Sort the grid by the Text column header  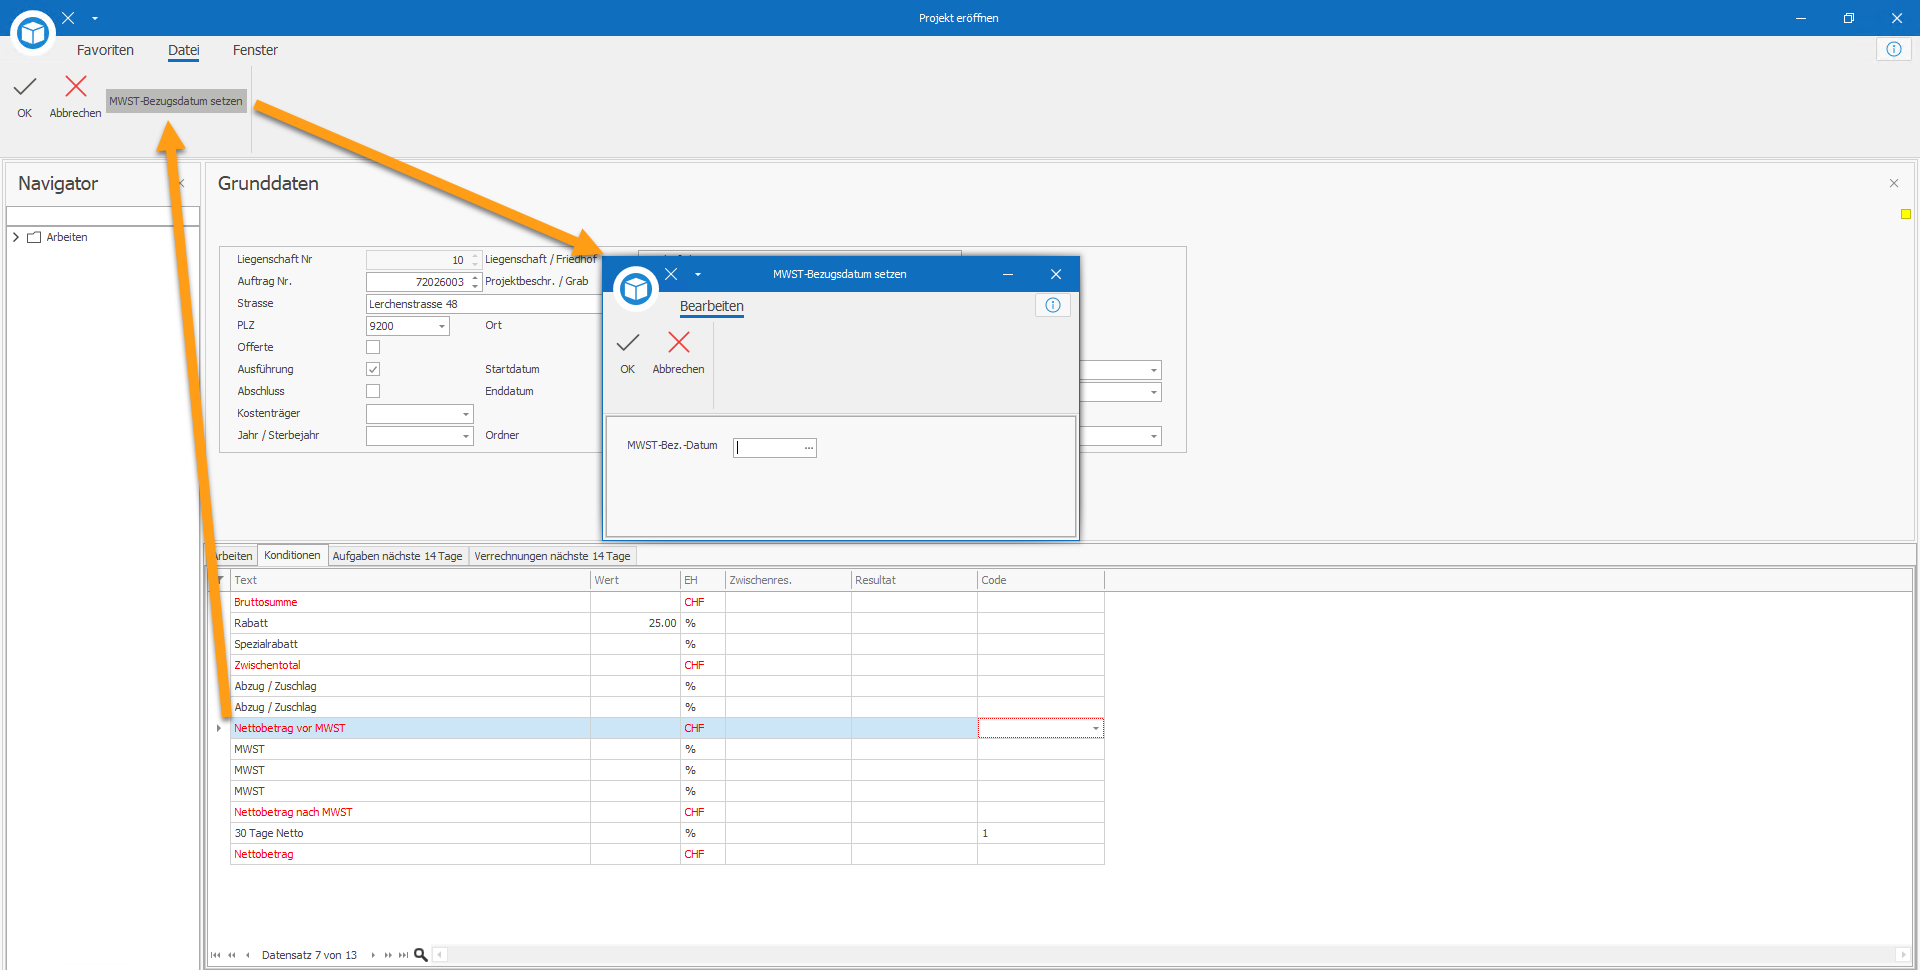click(410, 580)
